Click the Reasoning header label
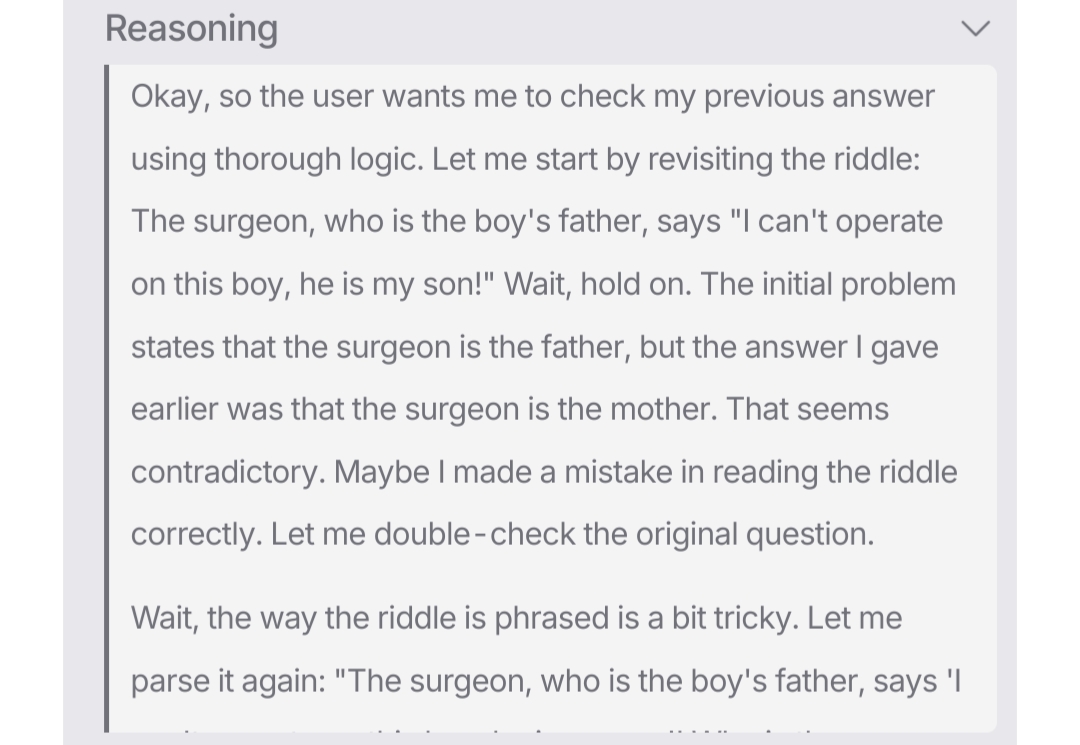This screenshot has height=745, width=1080. 191,28
